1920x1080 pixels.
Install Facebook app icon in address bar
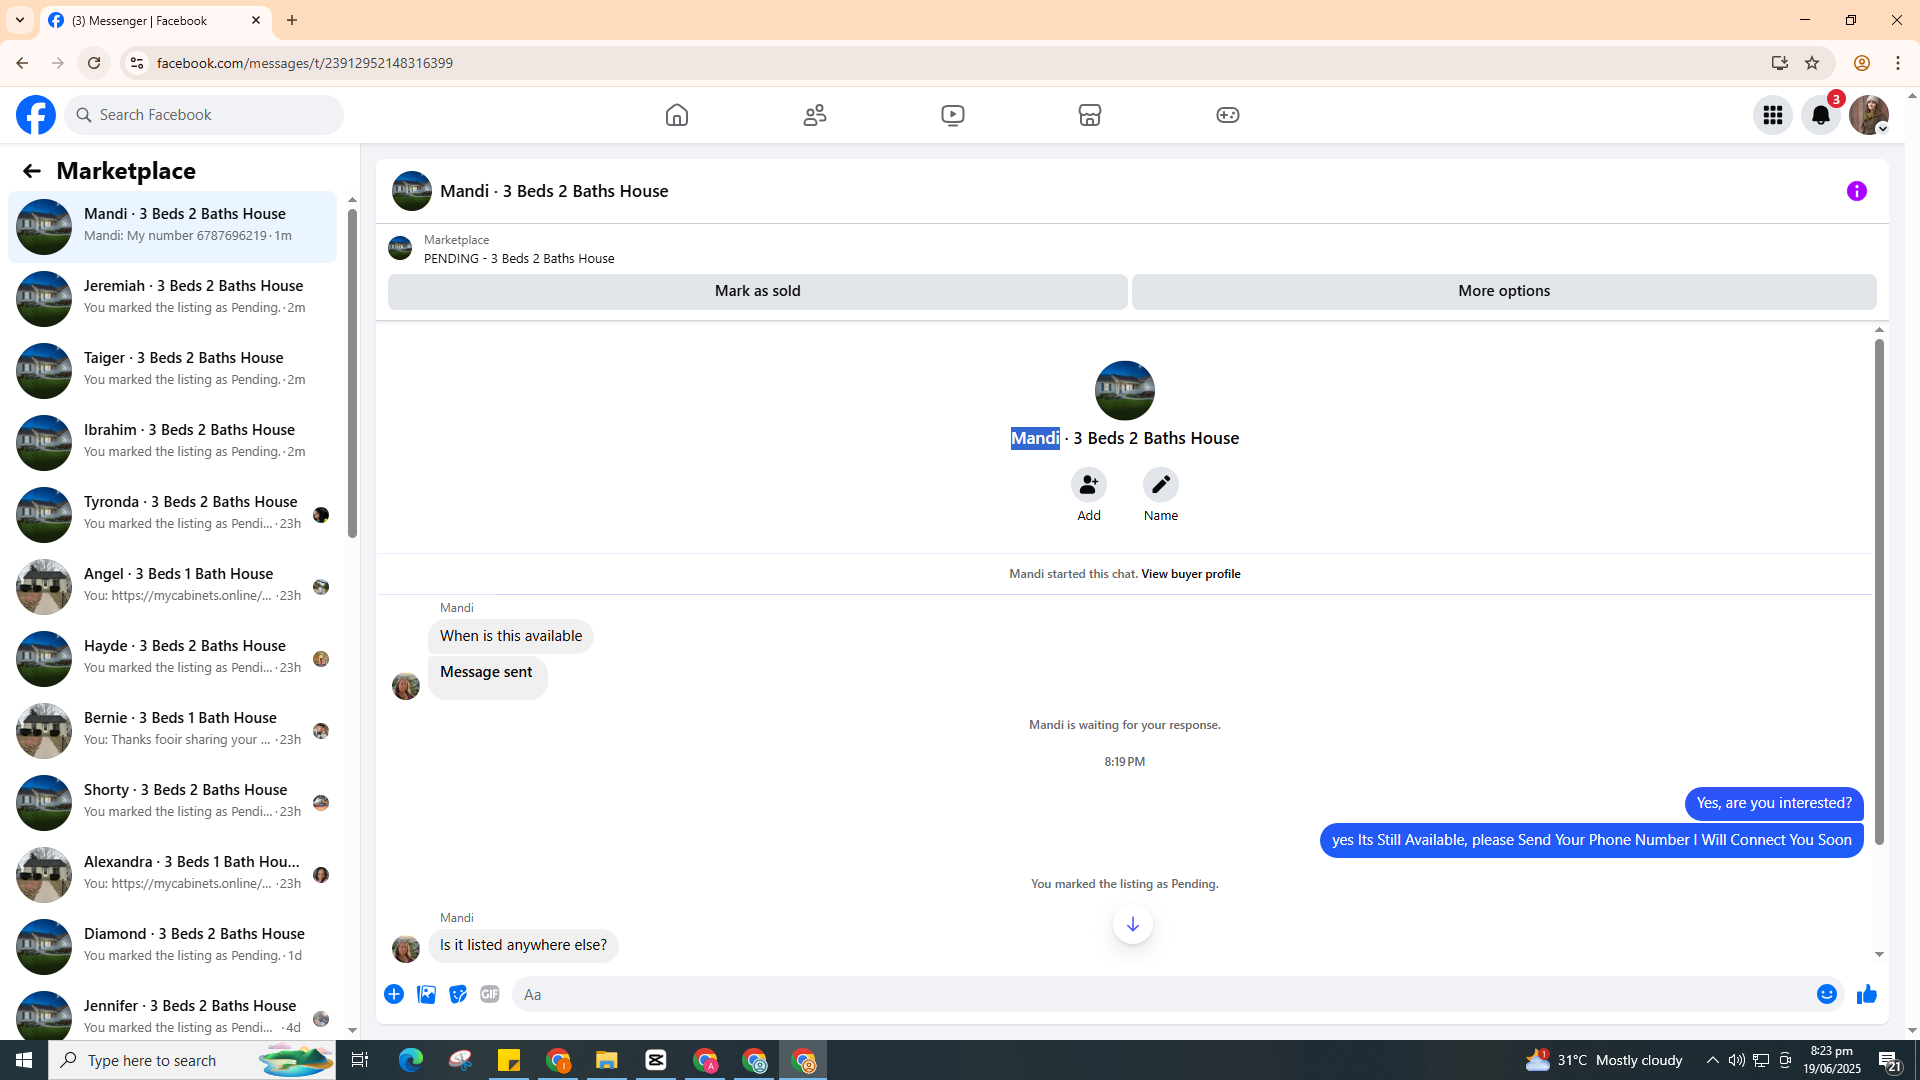coord(1780,63)
